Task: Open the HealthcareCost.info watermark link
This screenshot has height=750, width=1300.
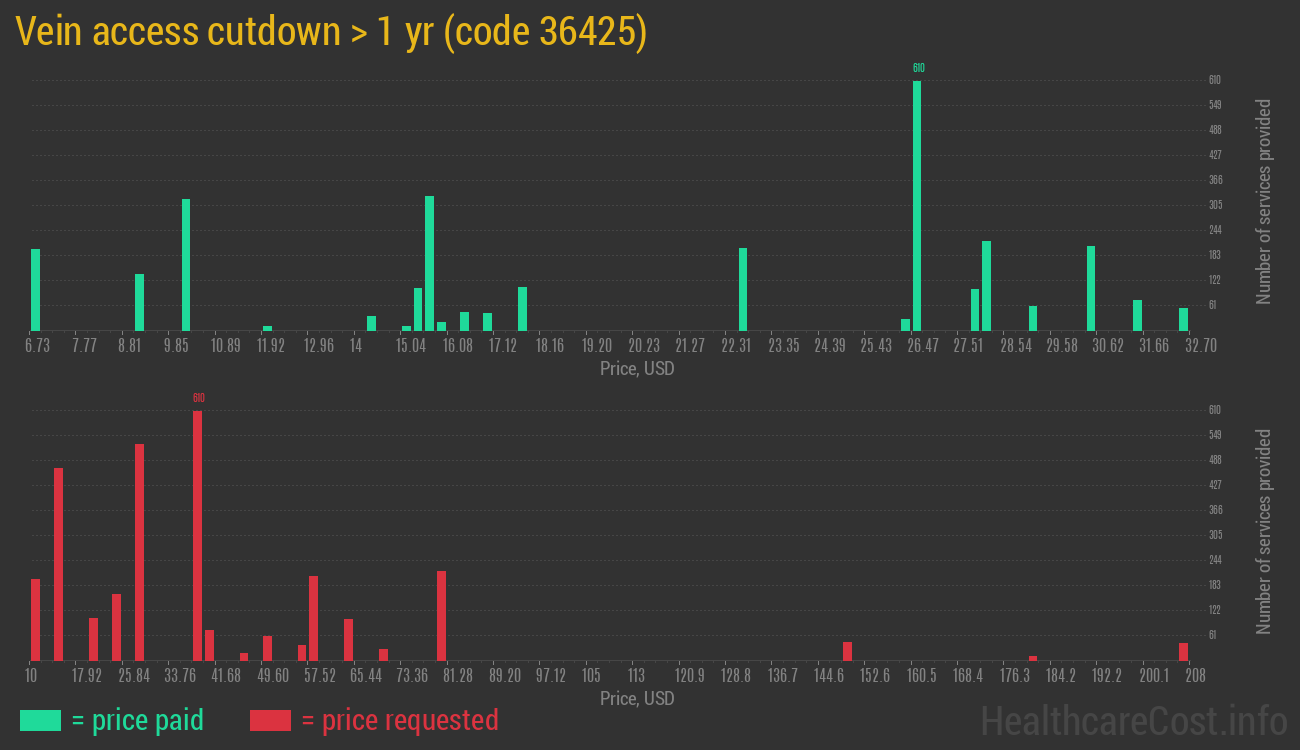Action: [1133, 720]
